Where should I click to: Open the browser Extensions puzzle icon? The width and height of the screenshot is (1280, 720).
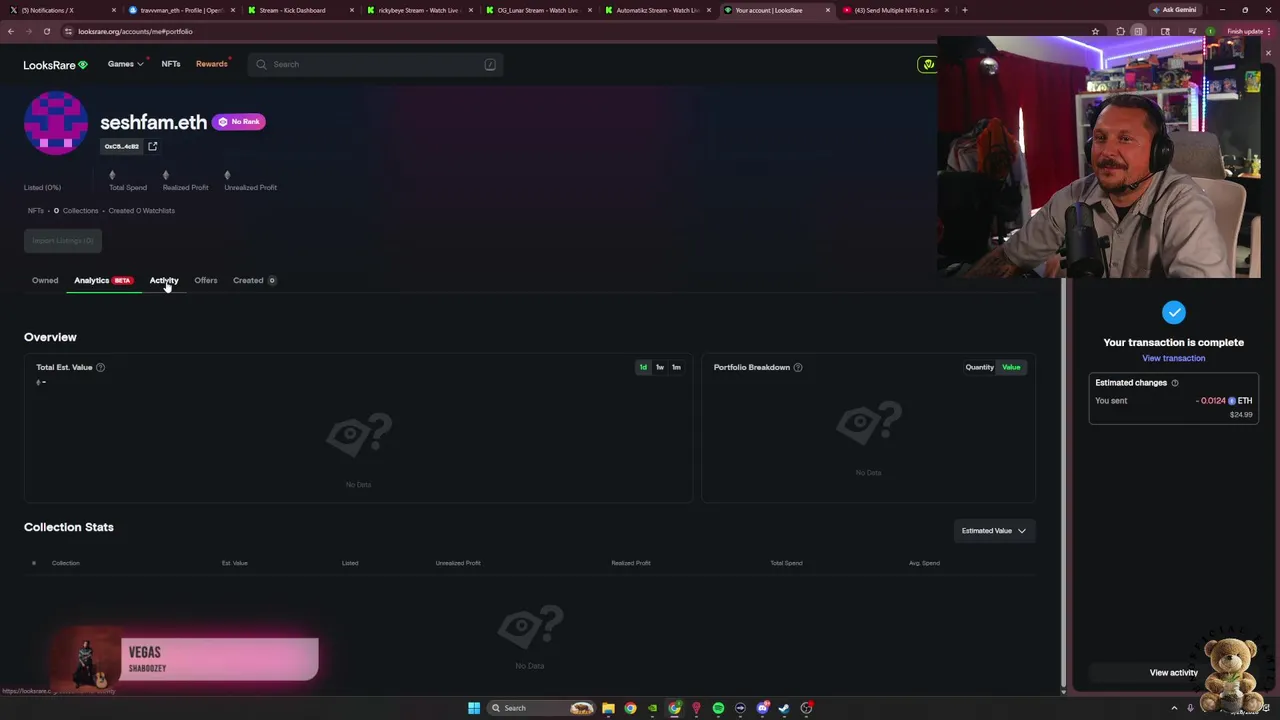pyautogui.click(x=1120, y=31)
